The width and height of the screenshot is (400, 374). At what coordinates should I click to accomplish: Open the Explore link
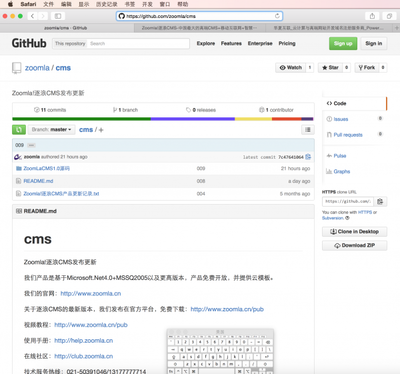(206, 44)
